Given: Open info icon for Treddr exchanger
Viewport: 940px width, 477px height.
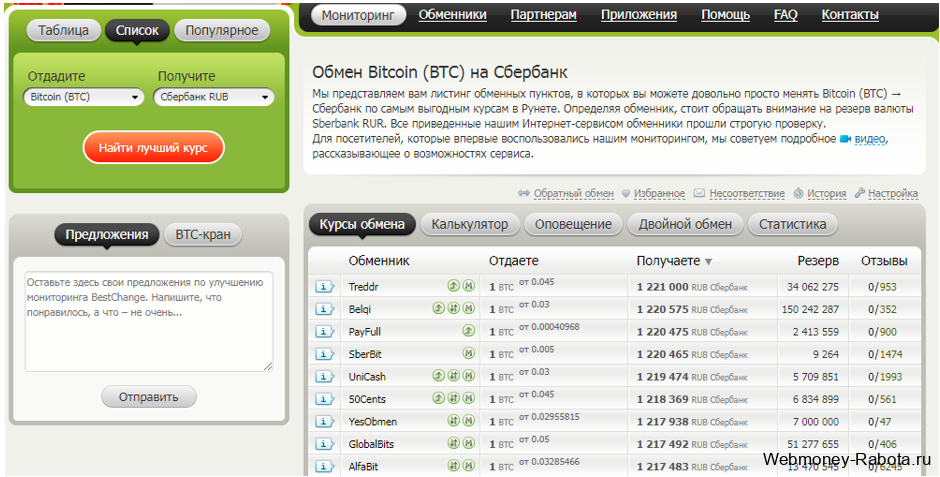Looking at the screenshot, I should (324, 286).
